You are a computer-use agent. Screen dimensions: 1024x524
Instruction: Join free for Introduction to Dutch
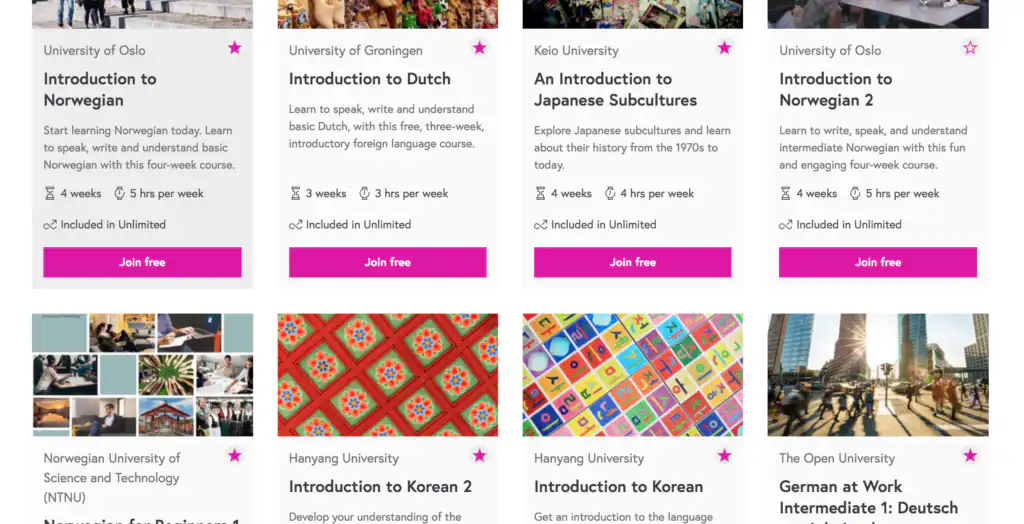(x=387, y=262)
